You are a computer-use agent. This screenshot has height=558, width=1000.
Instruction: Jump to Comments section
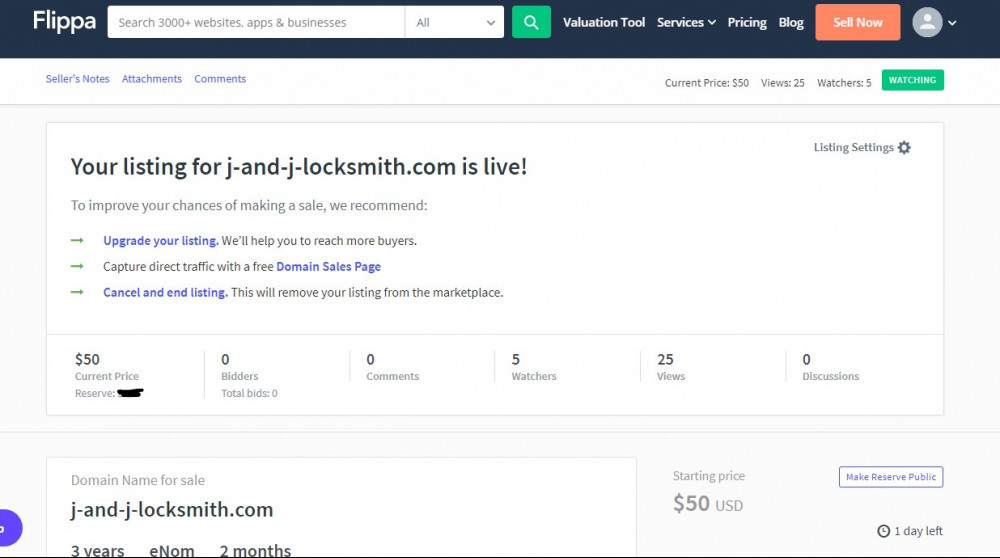[x=220, y=78]
